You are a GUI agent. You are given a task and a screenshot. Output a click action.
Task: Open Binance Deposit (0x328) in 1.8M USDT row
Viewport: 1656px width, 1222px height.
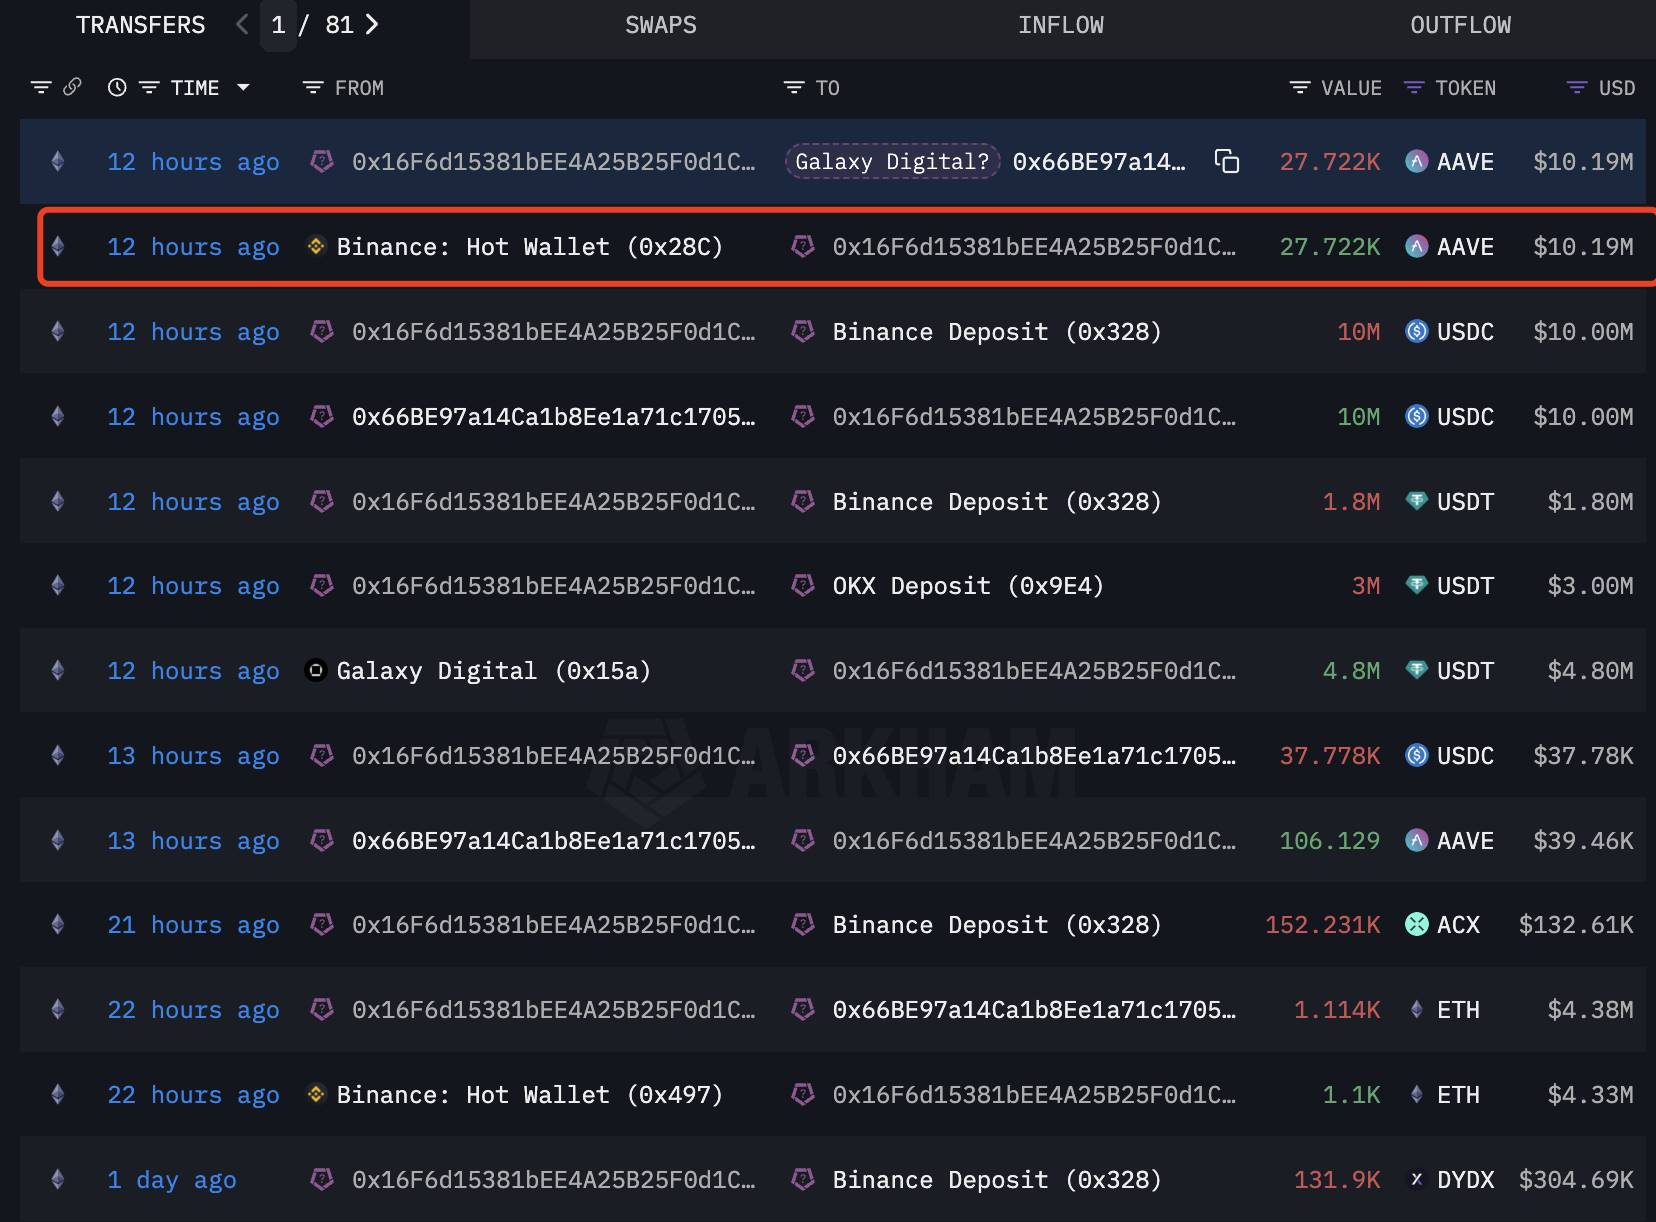pyautogui.click(x=997, y=502)
